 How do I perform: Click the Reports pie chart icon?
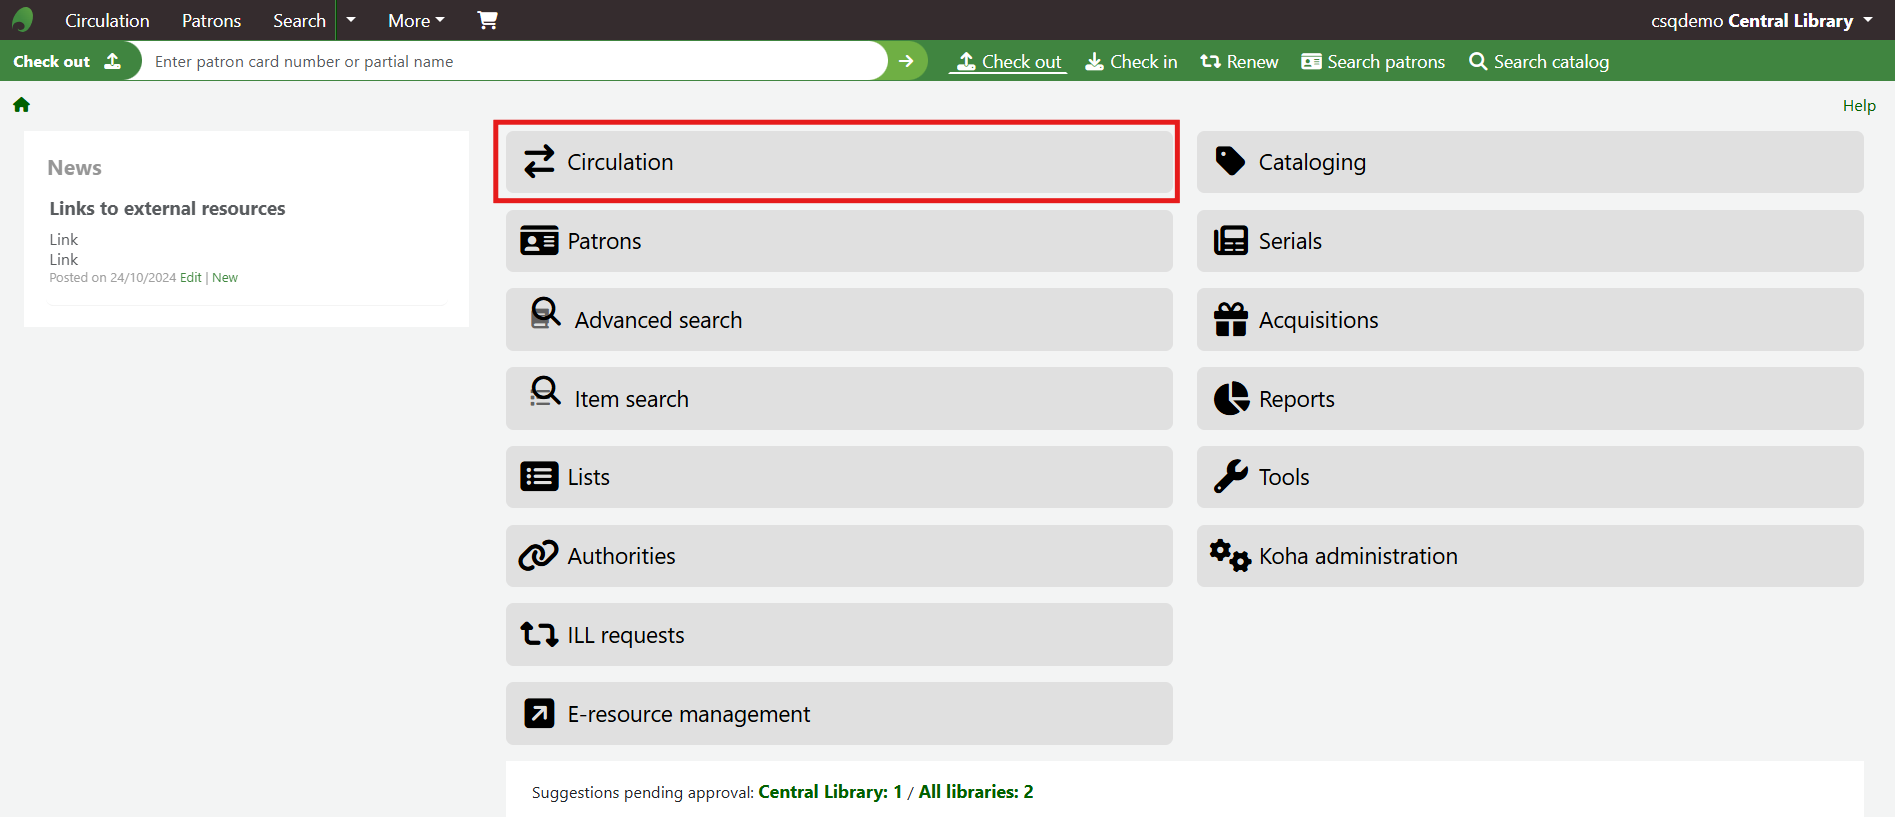coord(1231,399)
